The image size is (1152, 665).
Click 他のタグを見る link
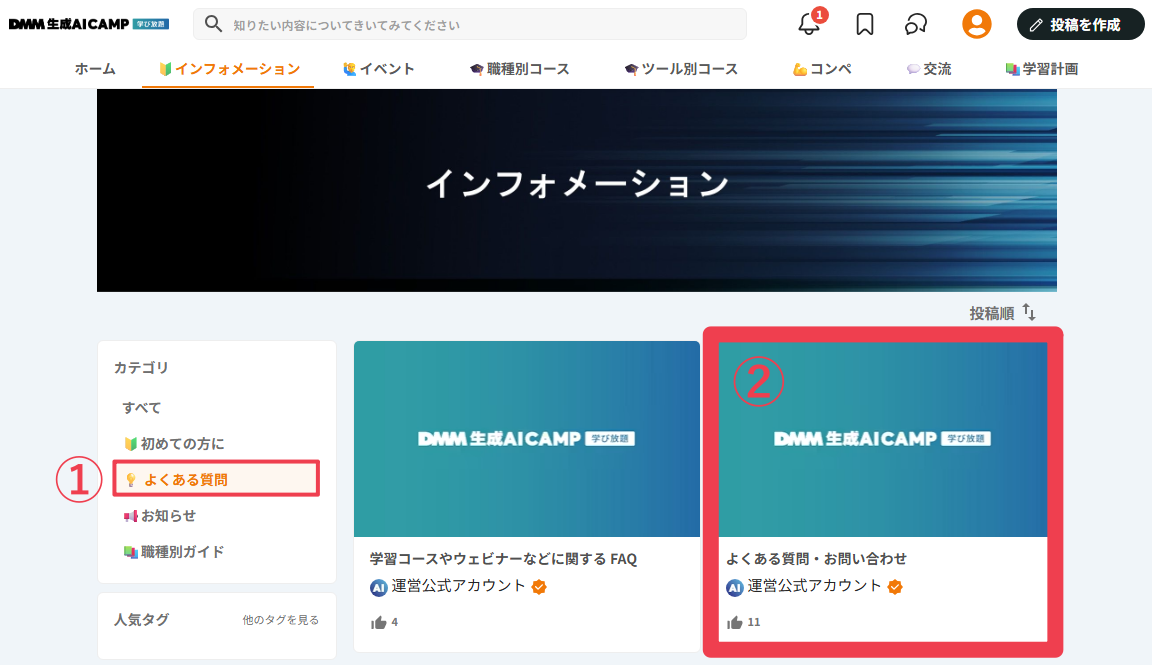[x=281, y=620]
